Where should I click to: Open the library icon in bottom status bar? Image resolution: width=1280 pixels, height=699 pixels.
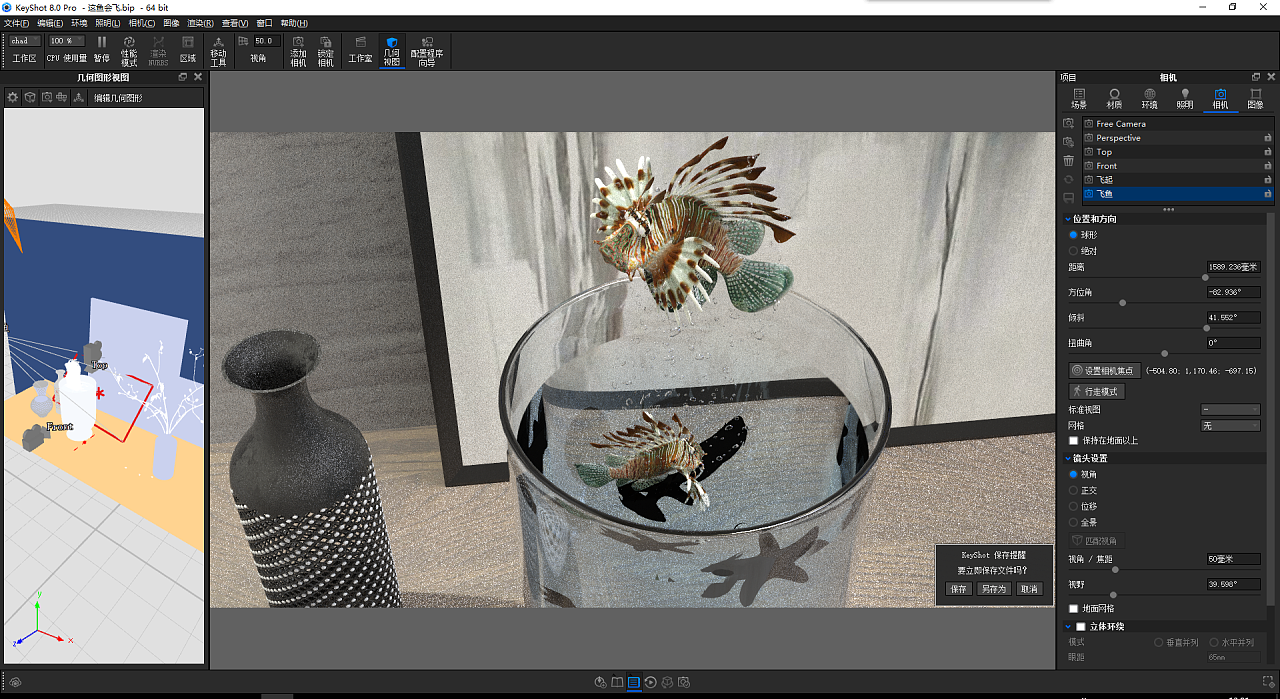[617, 682]
